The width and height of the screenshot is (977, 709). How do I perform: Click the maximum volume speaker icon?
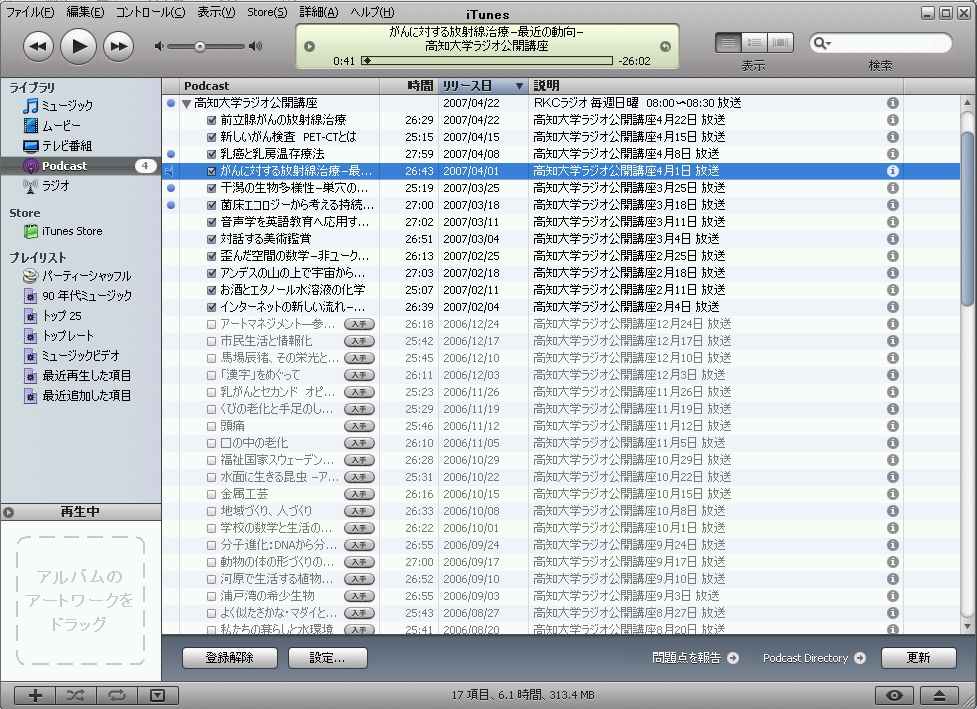pos(255,46)
